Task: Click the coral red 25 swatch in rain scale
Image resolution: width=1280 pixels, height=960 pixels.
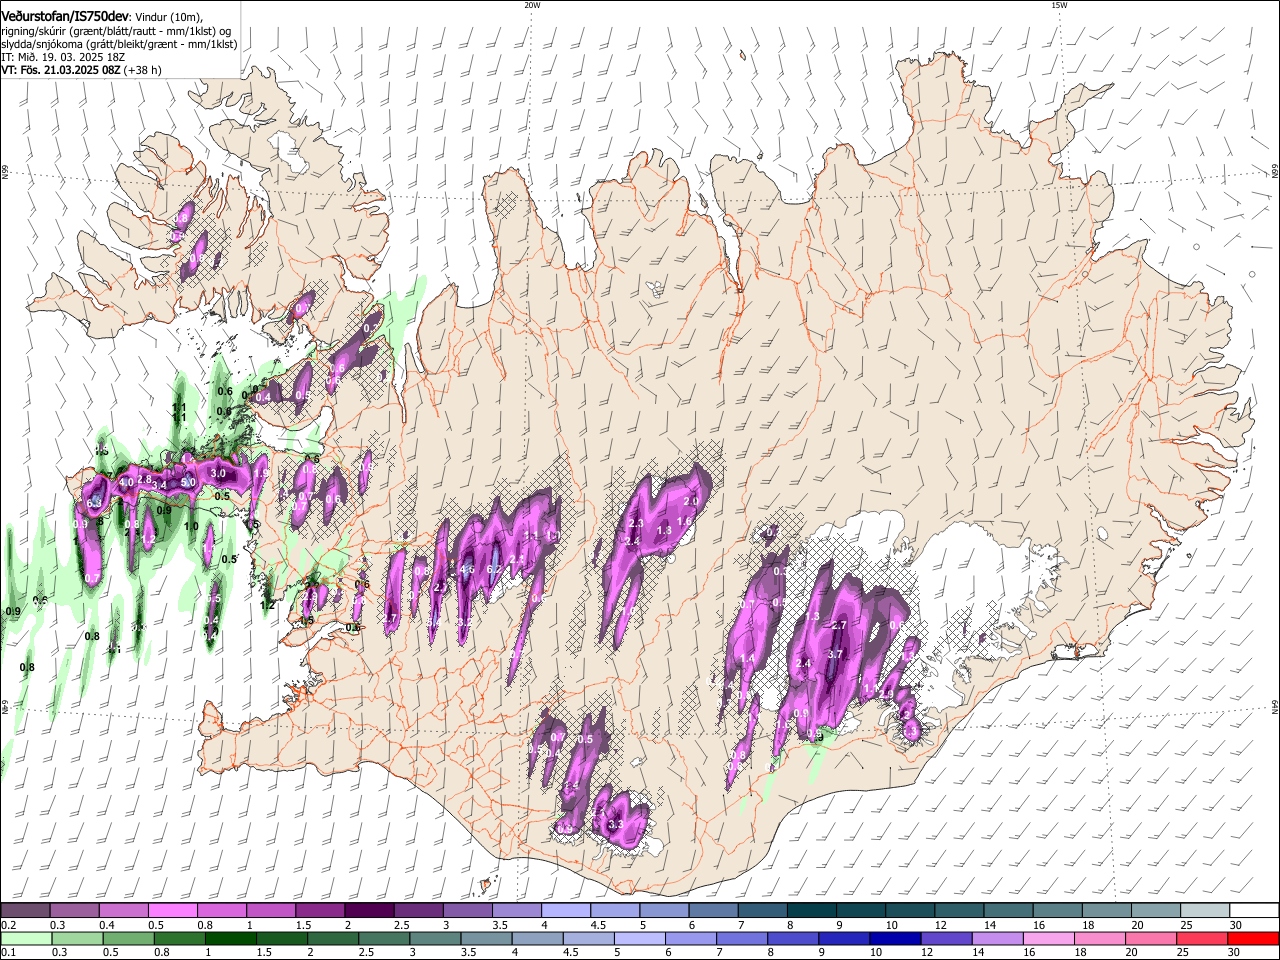Action: (x=1203, y=938)
